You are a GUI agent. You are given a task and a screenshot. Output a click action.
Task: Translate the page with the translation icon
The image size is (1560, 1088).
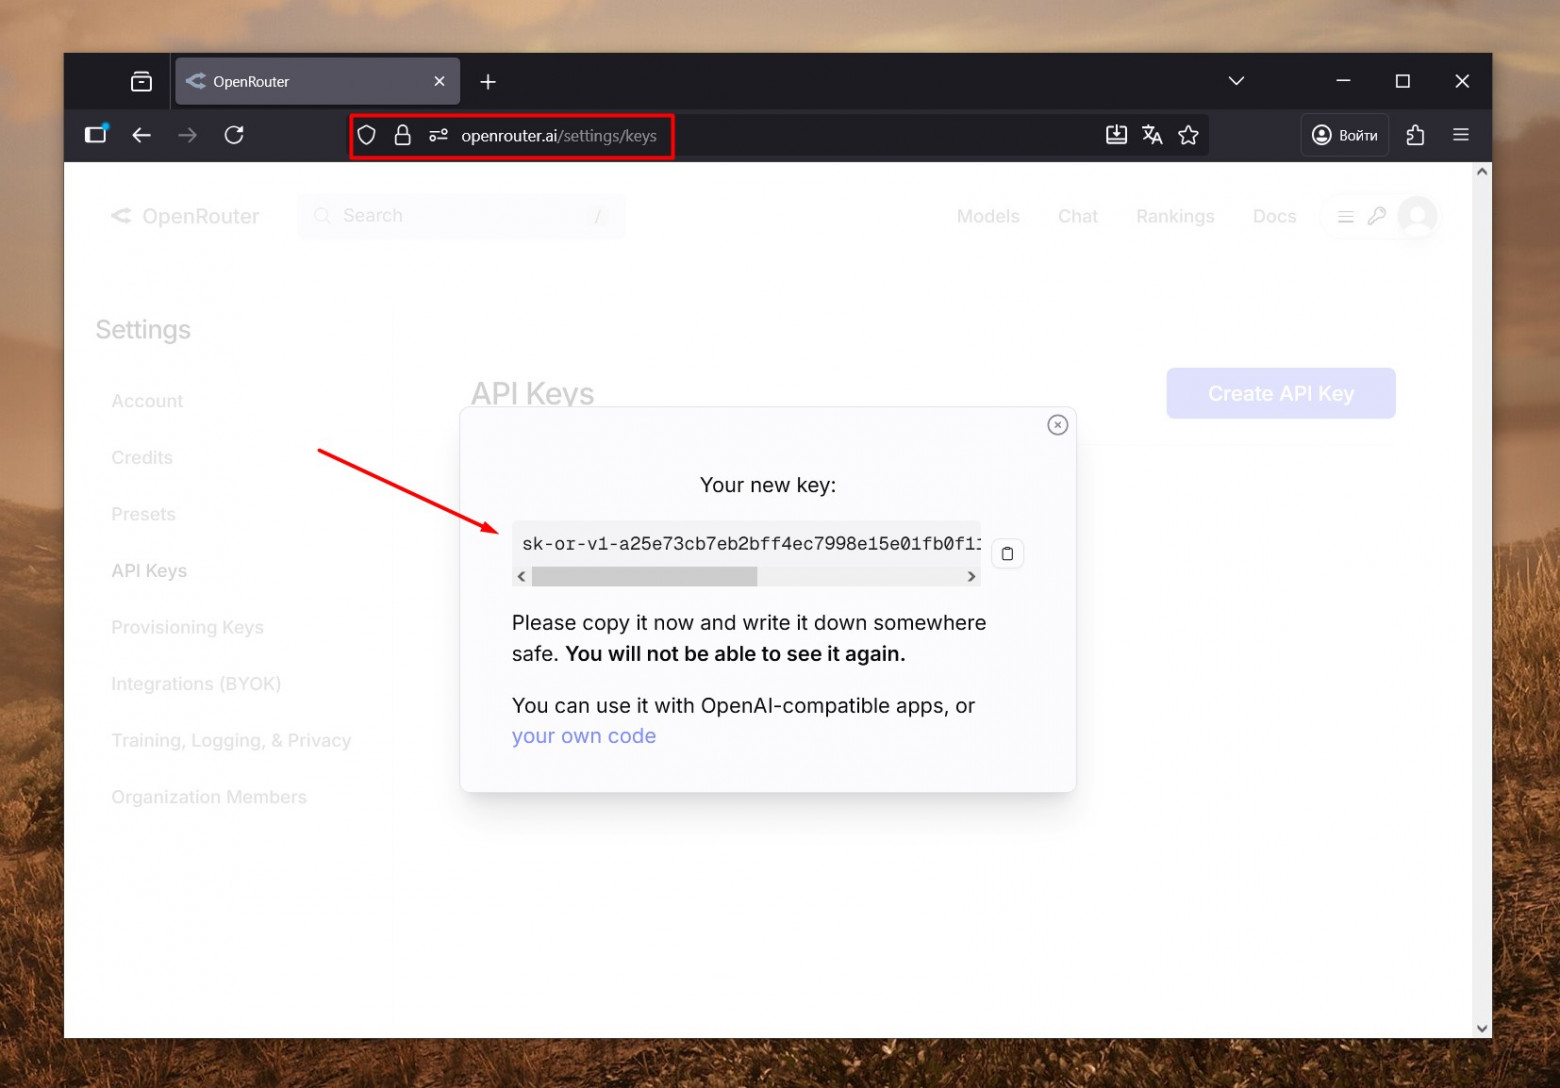(x=1152, y=134)
